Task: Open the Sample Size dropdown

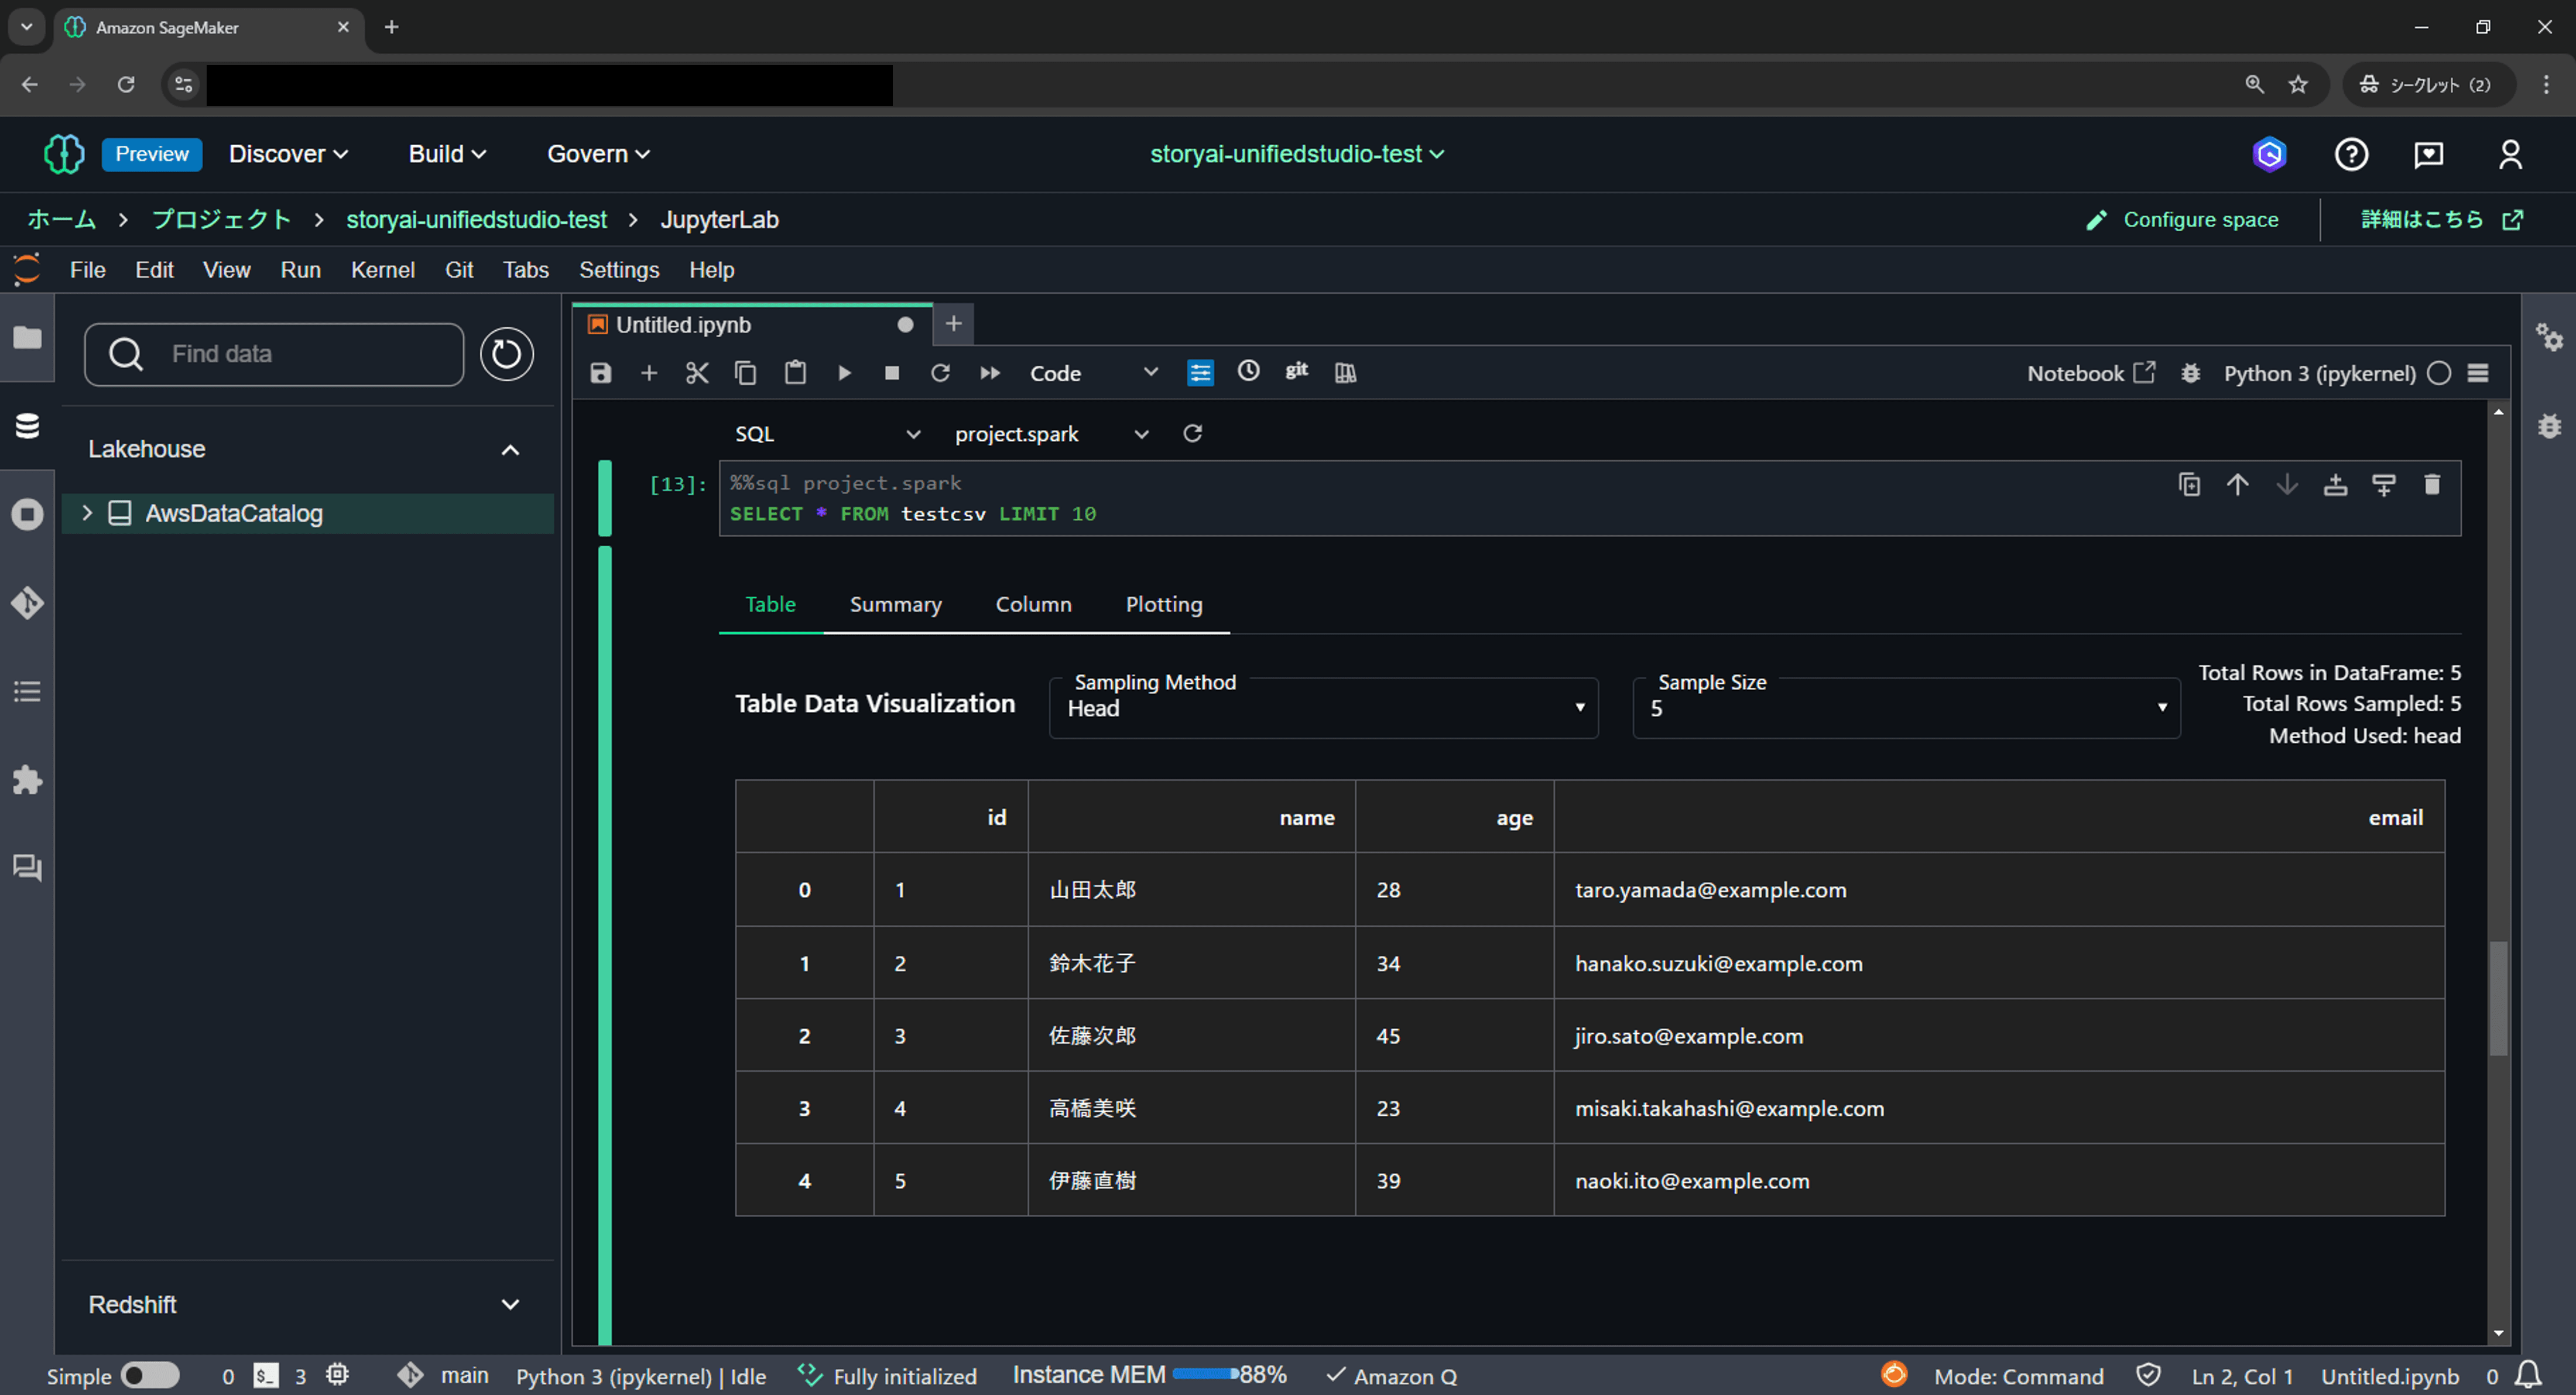Action: point(1906,708)
